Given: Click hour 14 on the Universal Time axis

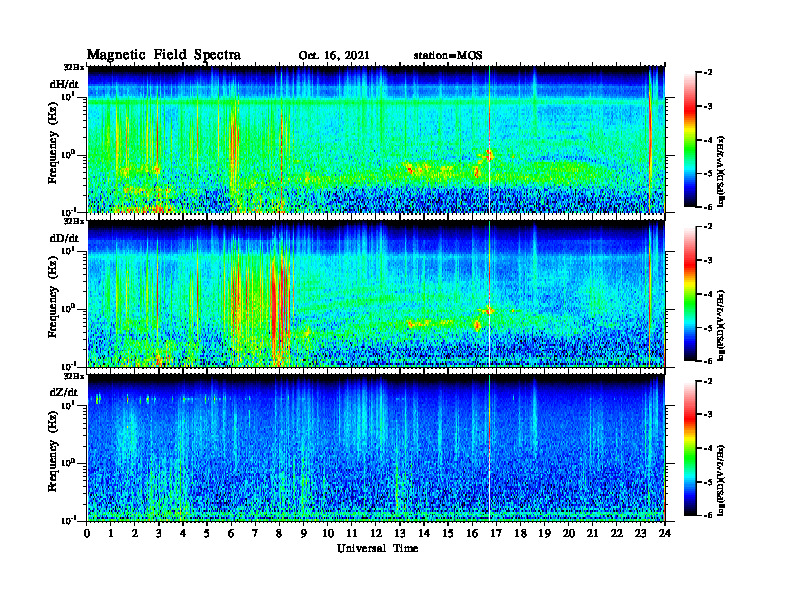Looking at the screenshot, I should 424,533.
